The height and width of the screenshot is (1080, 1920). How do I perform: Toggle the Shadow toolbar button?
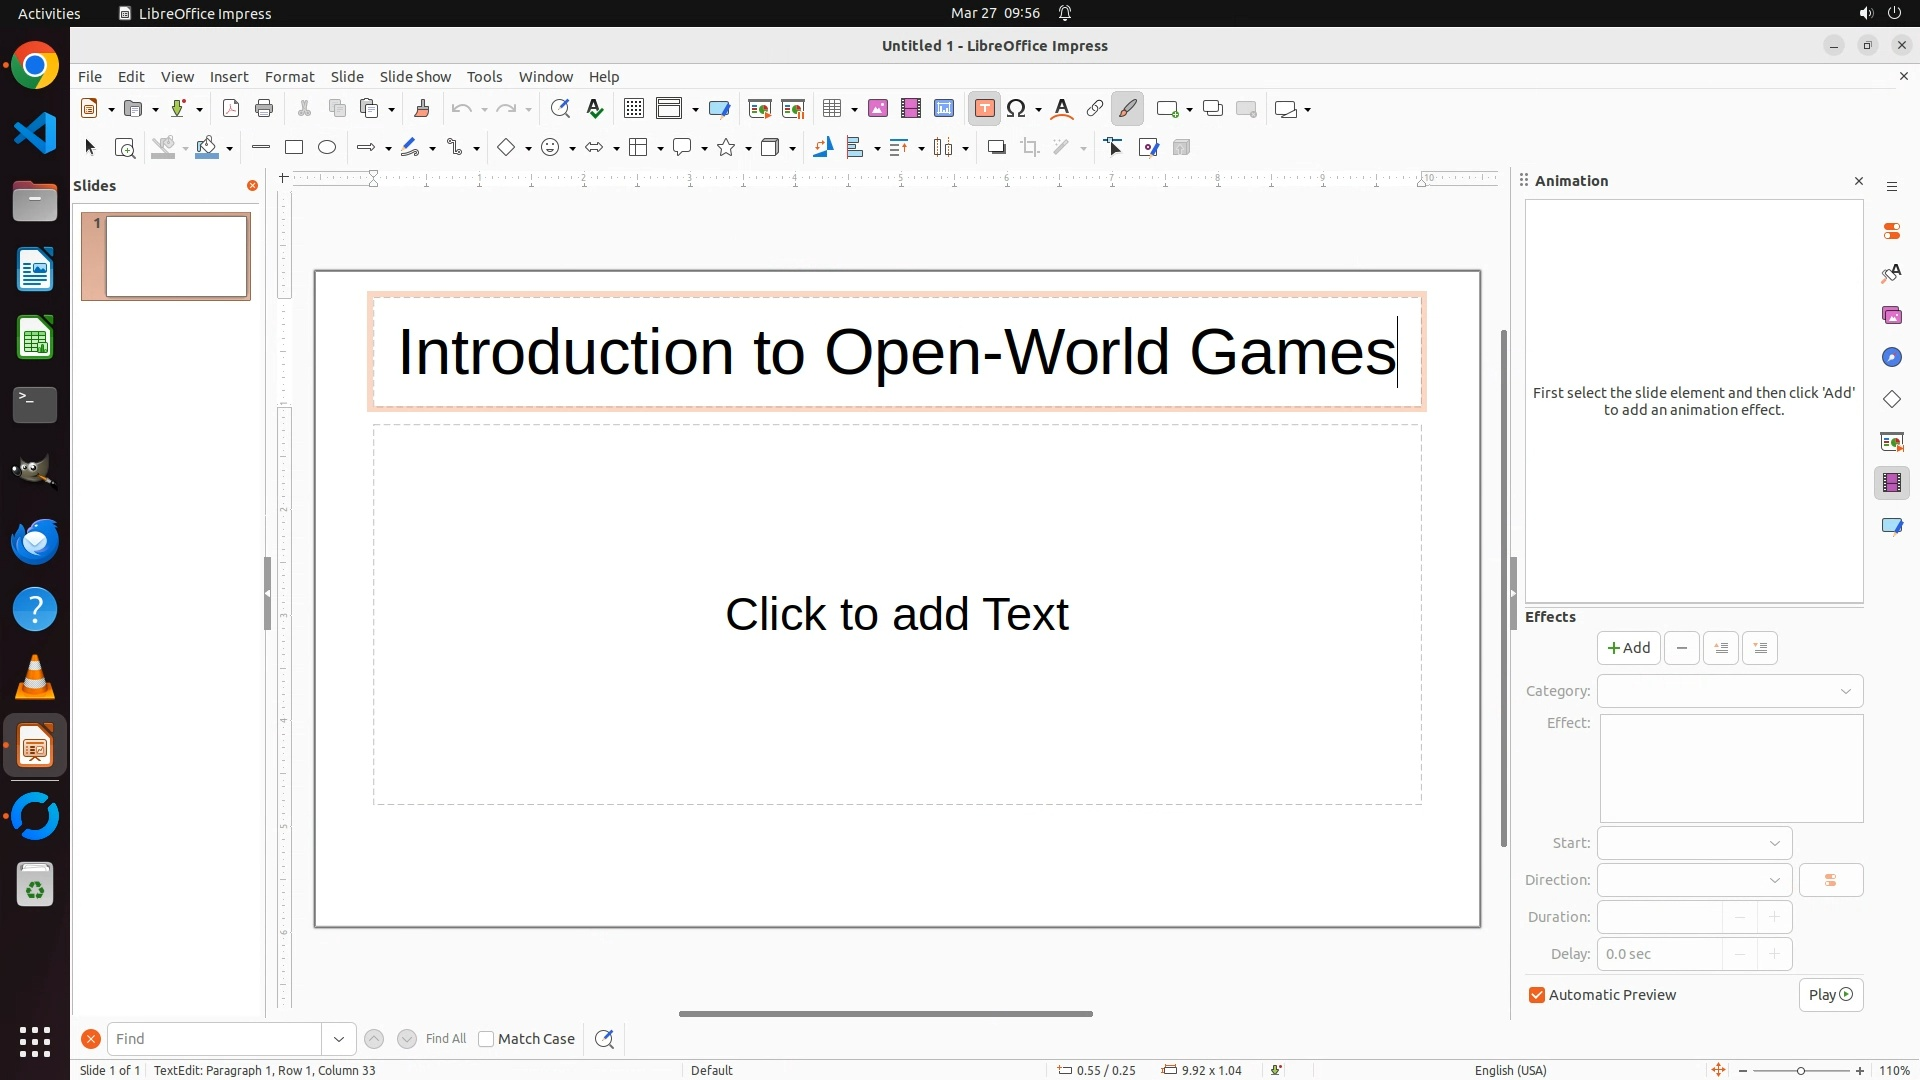coord(996,148)
